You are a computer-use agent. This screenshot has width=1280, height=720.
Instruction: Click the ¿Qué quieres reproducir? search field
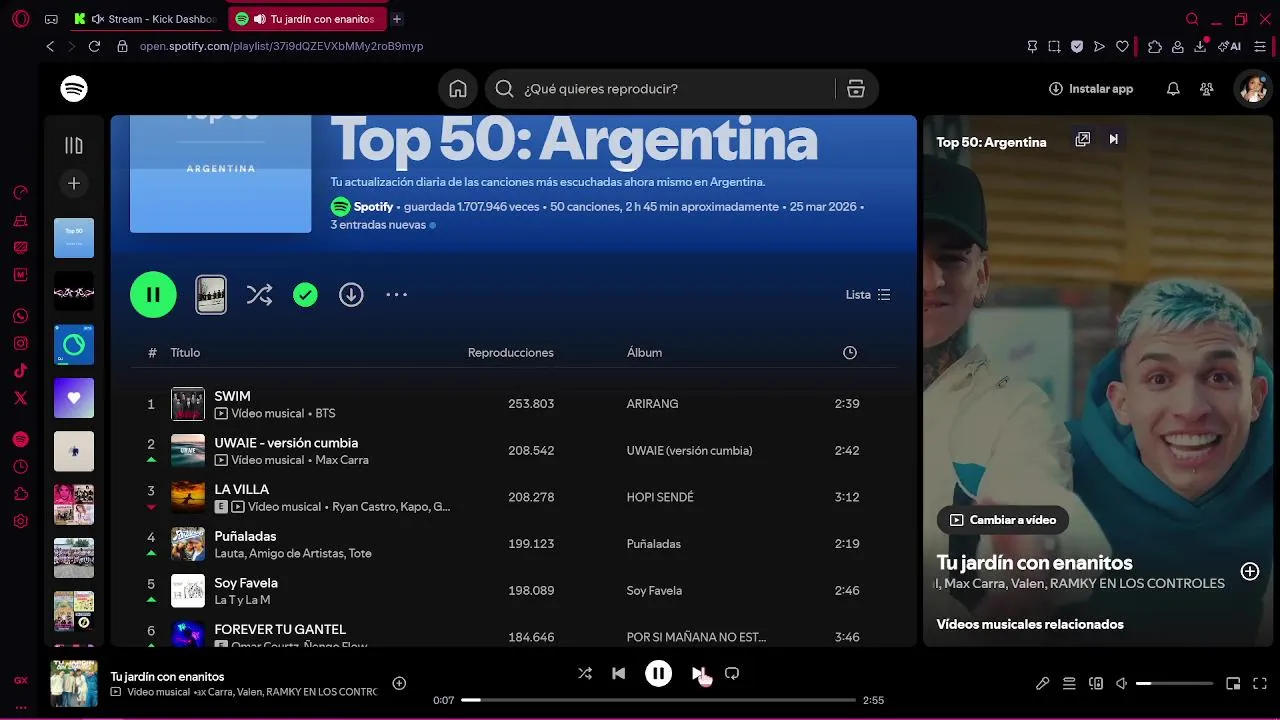click(662, 89)
